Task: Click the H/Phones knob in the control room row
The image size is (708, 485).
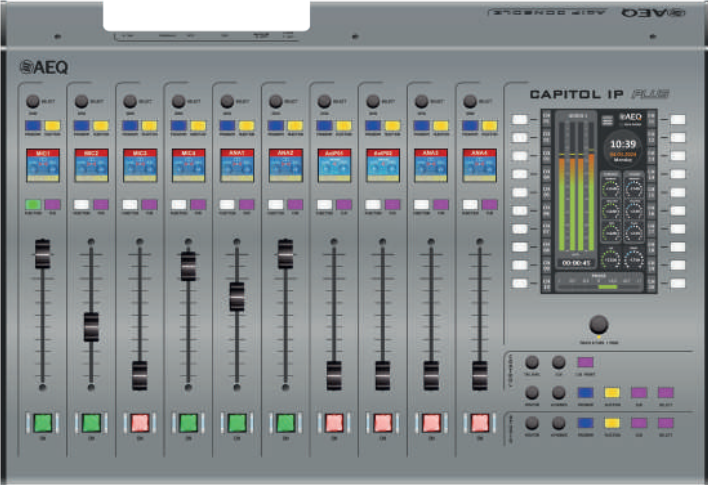Action: coord(559,392)
